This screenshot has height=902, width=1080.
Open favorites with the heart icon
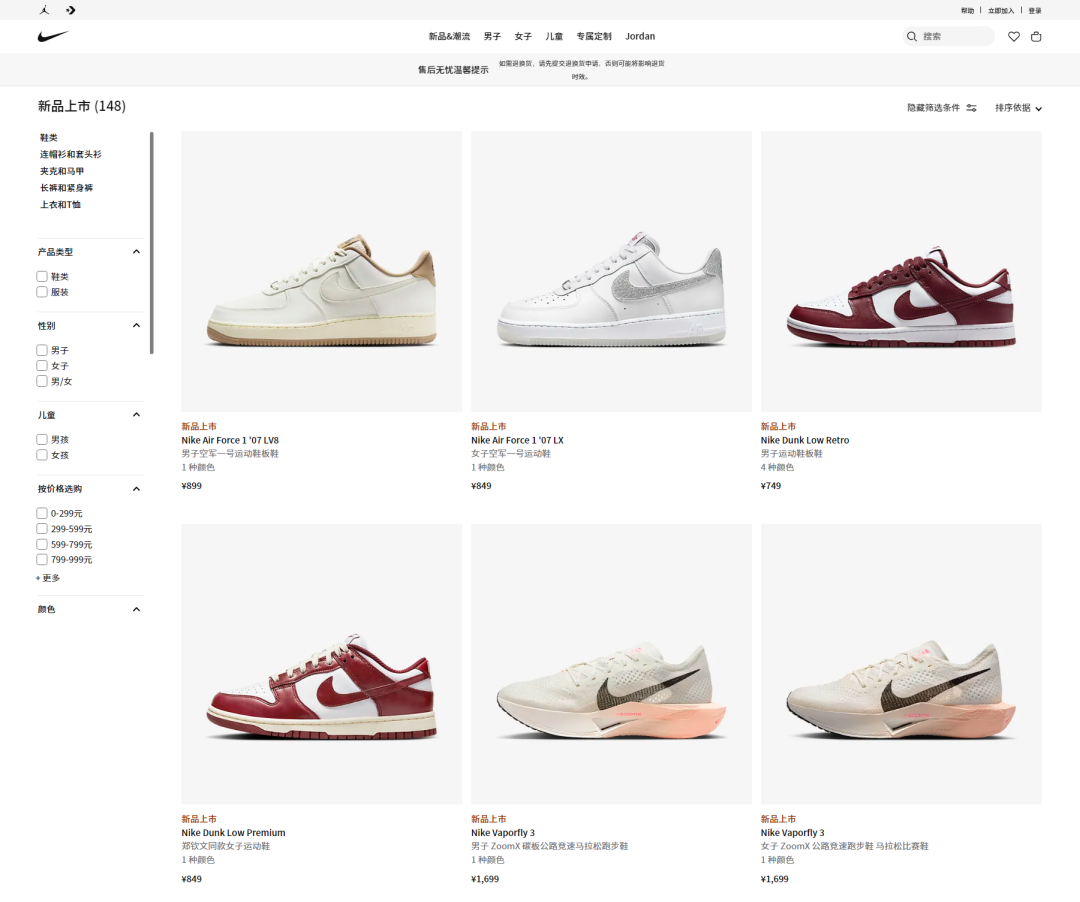pyautogui.click(x=1013, y=37)
